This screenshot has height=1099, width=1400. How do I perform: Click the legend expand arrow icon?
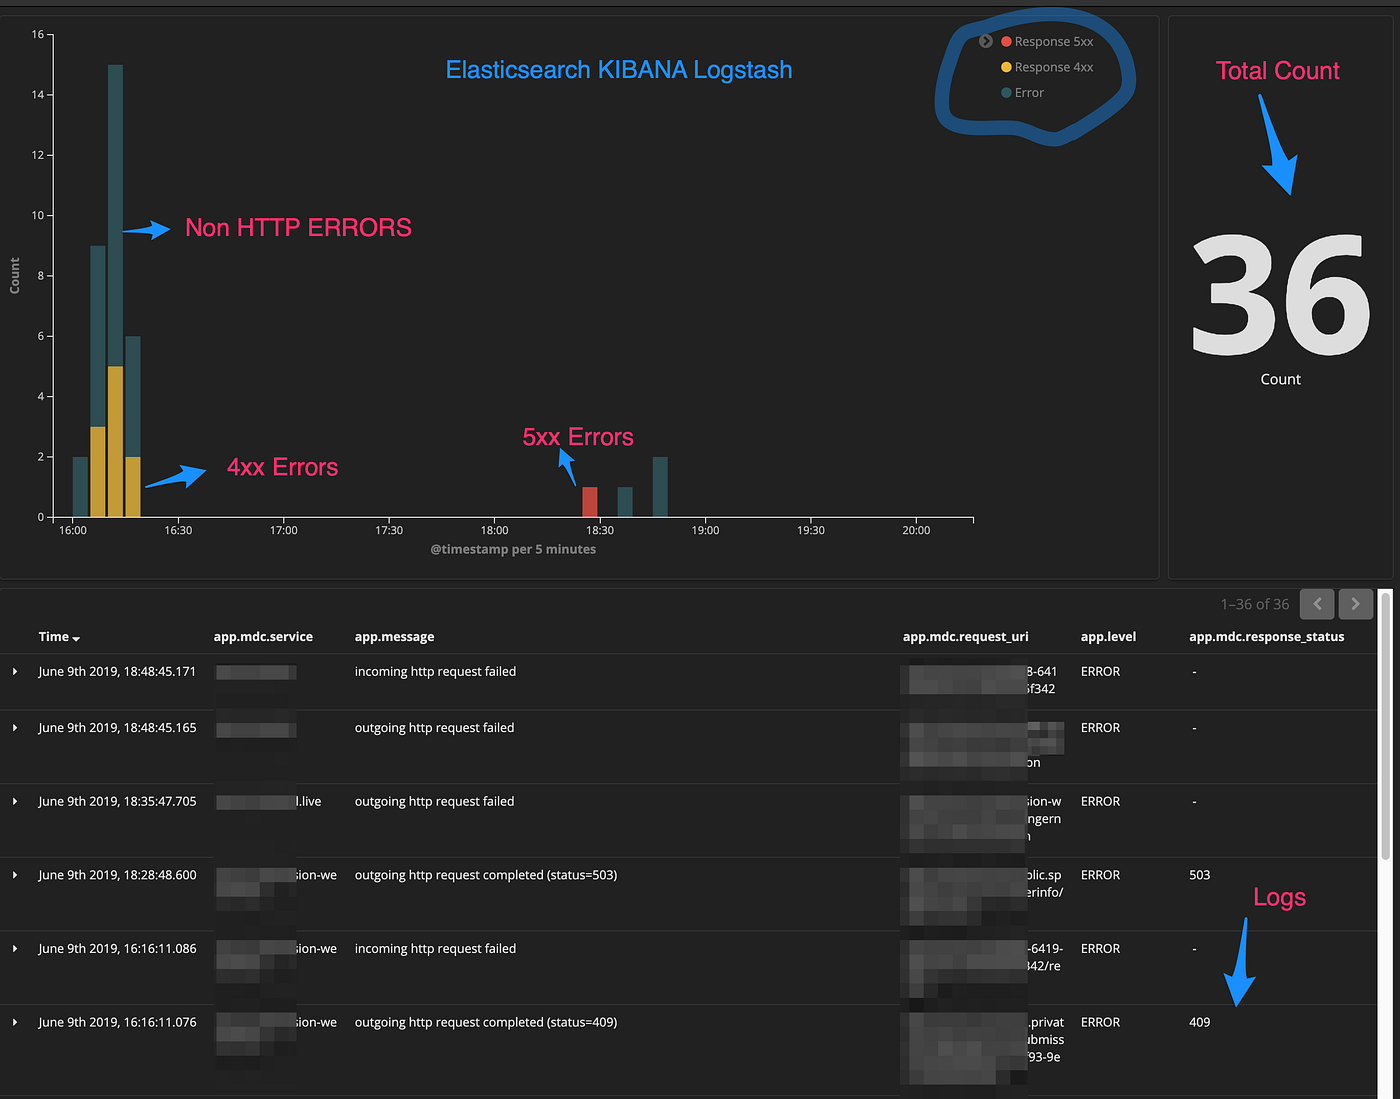[986, 41]
